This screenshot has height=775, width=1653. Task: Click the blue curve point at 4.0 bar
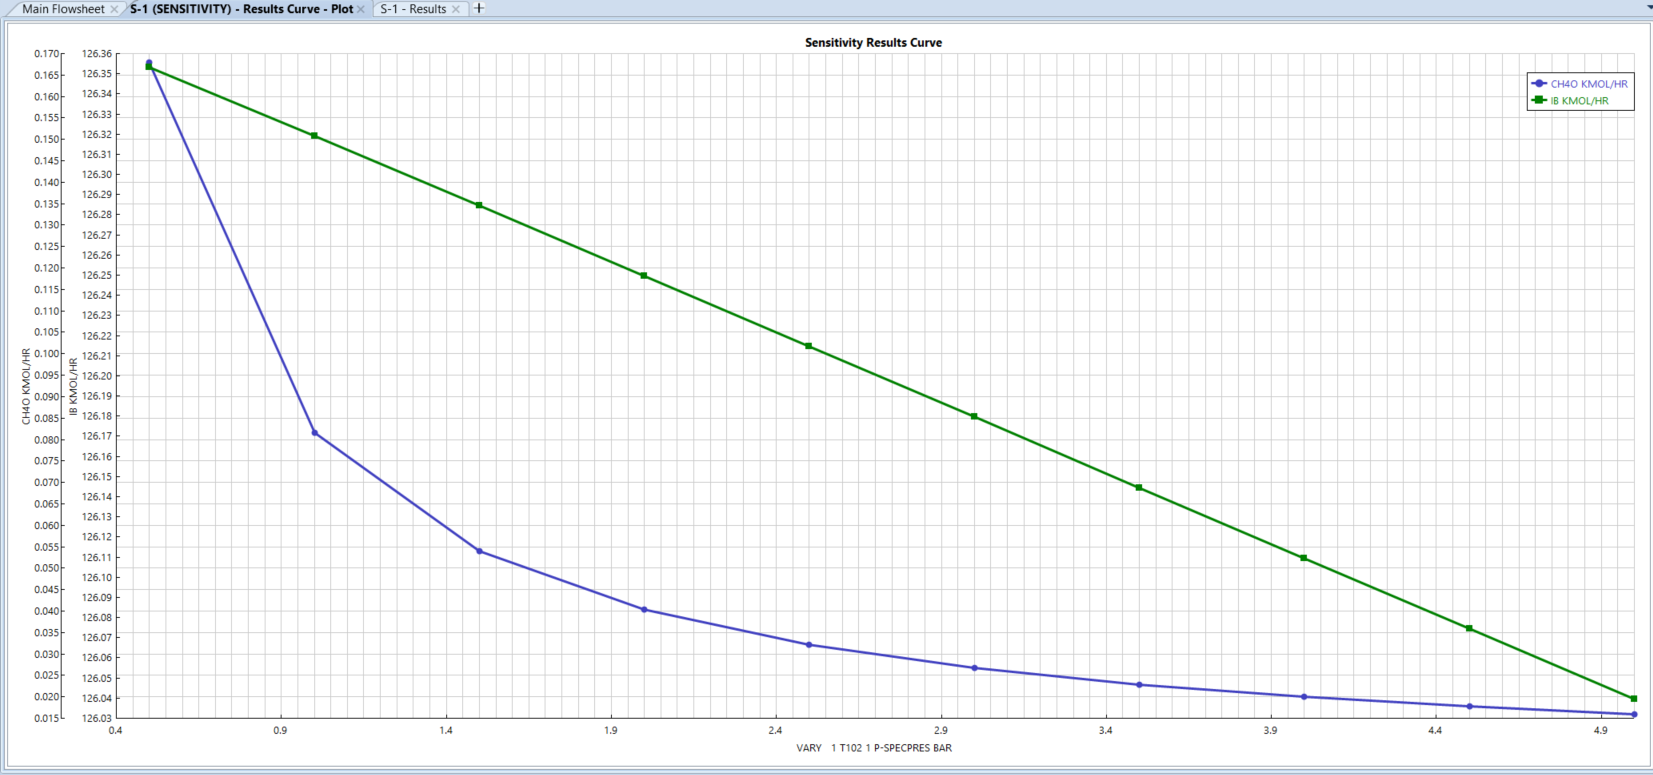1304,697
